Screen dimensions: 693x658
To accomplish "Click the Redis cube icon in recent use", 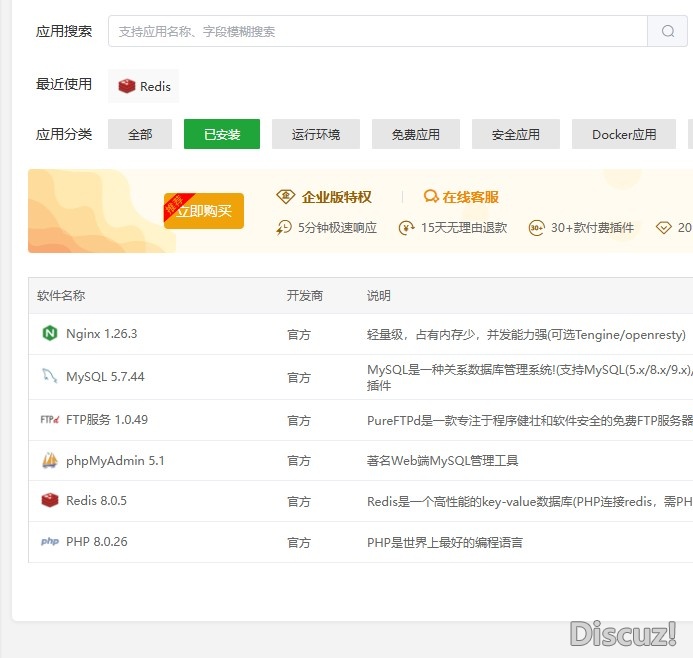I will pyautogui.click(x=126, y=86).
